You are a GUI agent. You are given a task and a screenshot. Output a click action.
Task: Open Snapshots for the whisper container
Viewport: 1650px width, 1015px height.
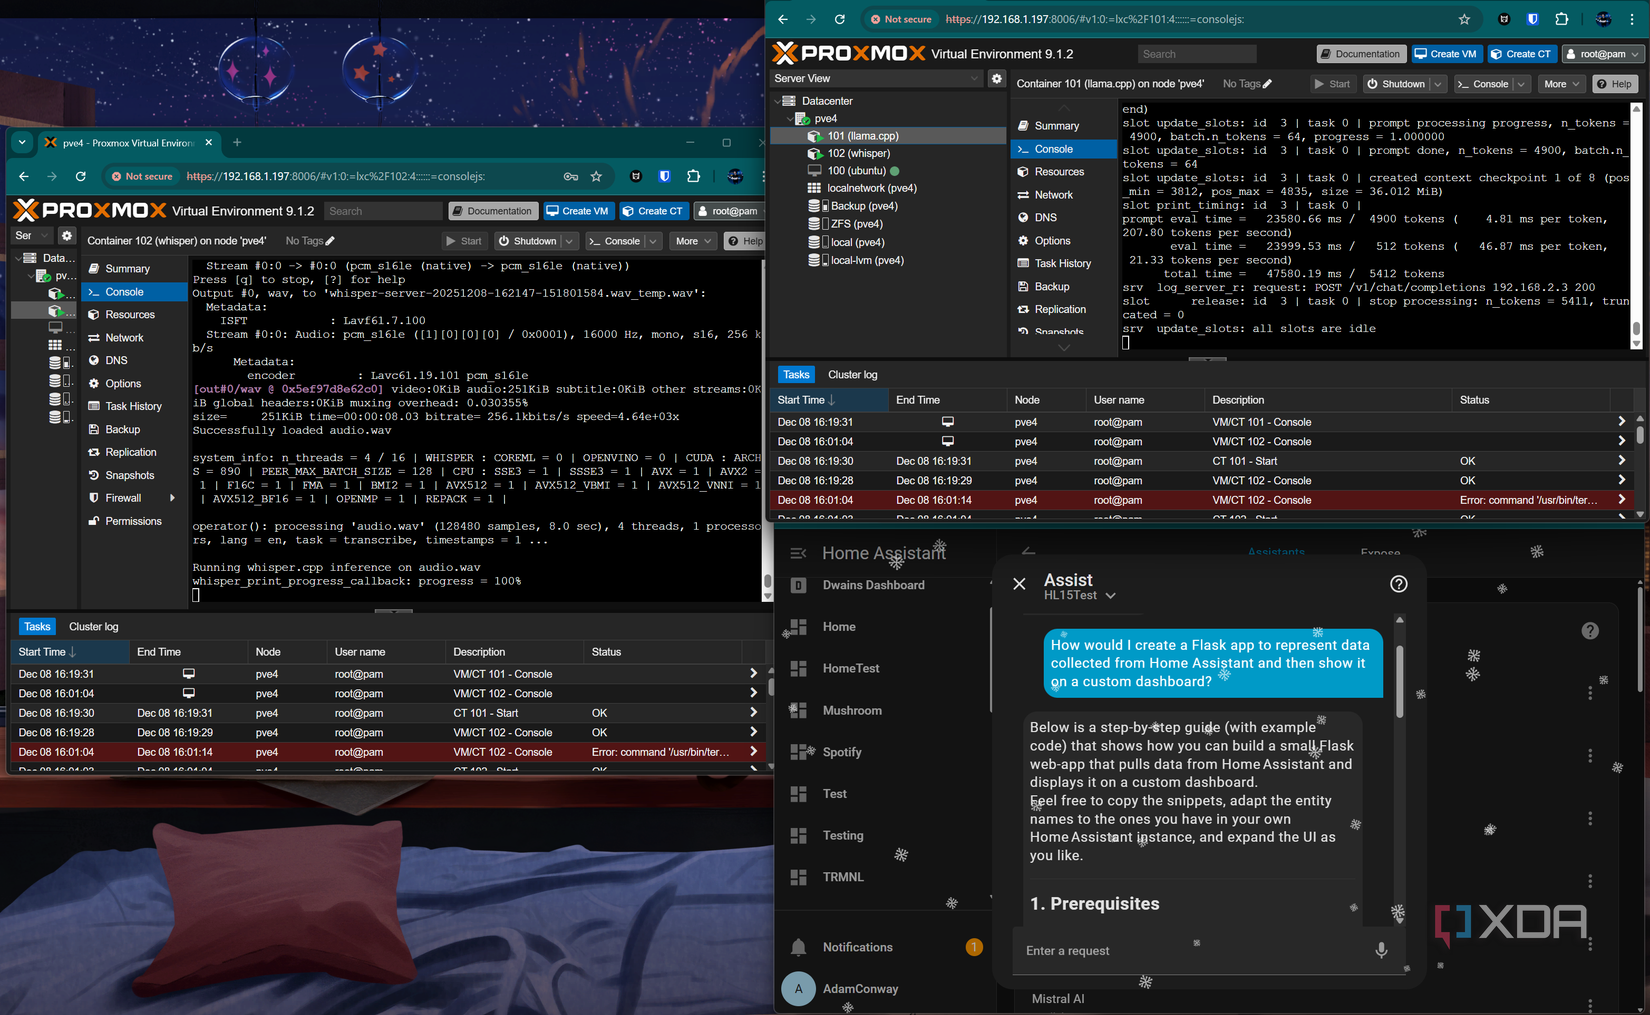tap(131, 475)
